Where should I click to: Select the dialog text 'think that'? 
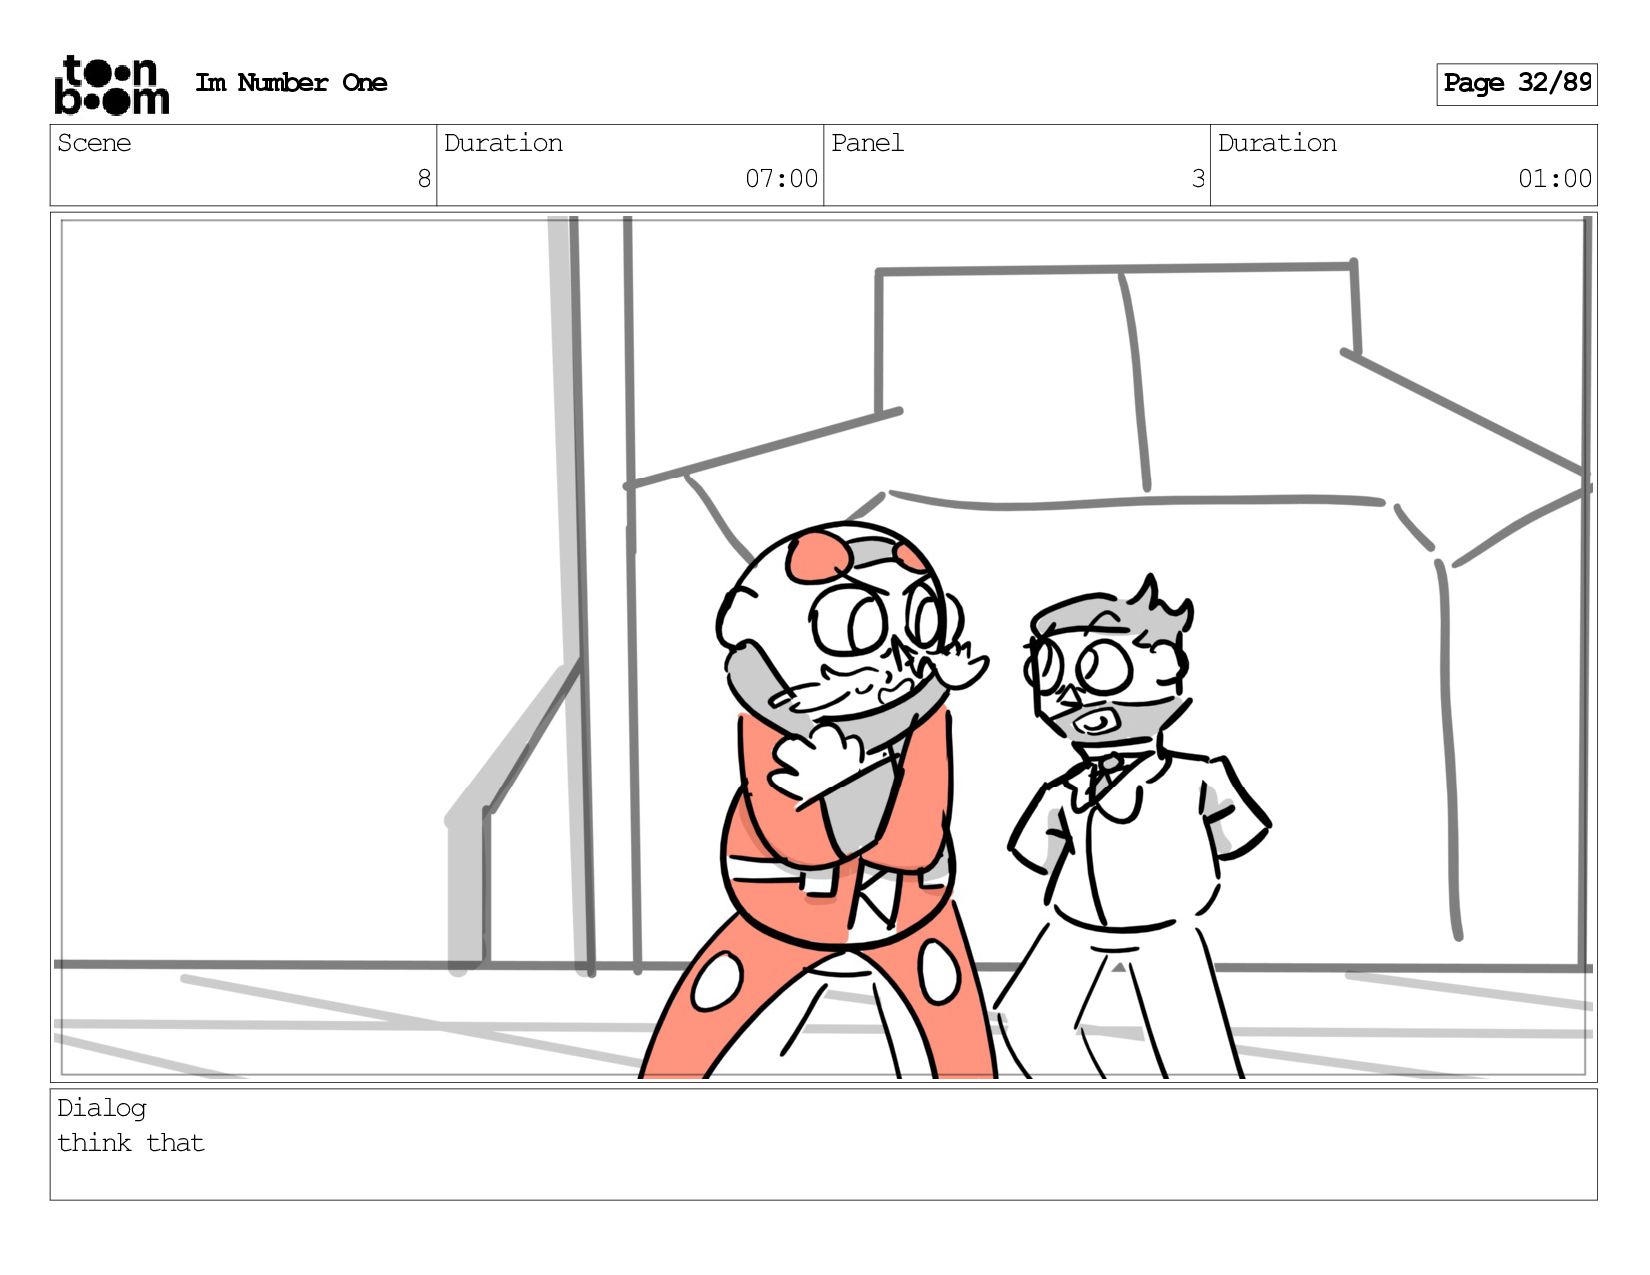click(131, 1143)
